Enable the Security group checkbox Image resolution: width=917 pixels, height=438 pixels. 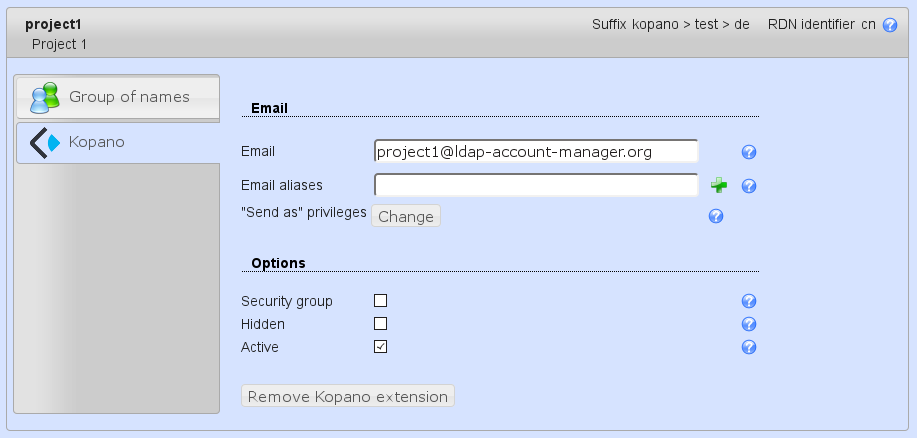(x=380, y=300)
